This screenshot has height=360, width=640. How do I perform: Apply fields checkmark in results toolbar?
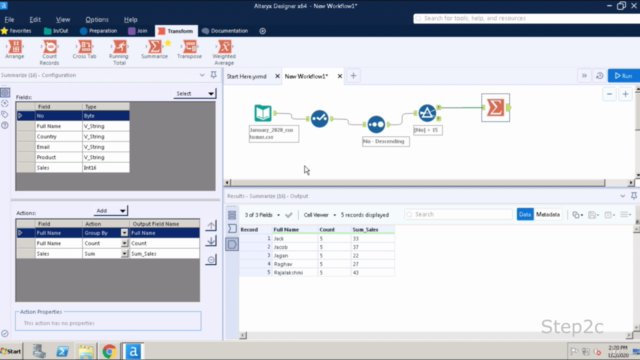289,215
